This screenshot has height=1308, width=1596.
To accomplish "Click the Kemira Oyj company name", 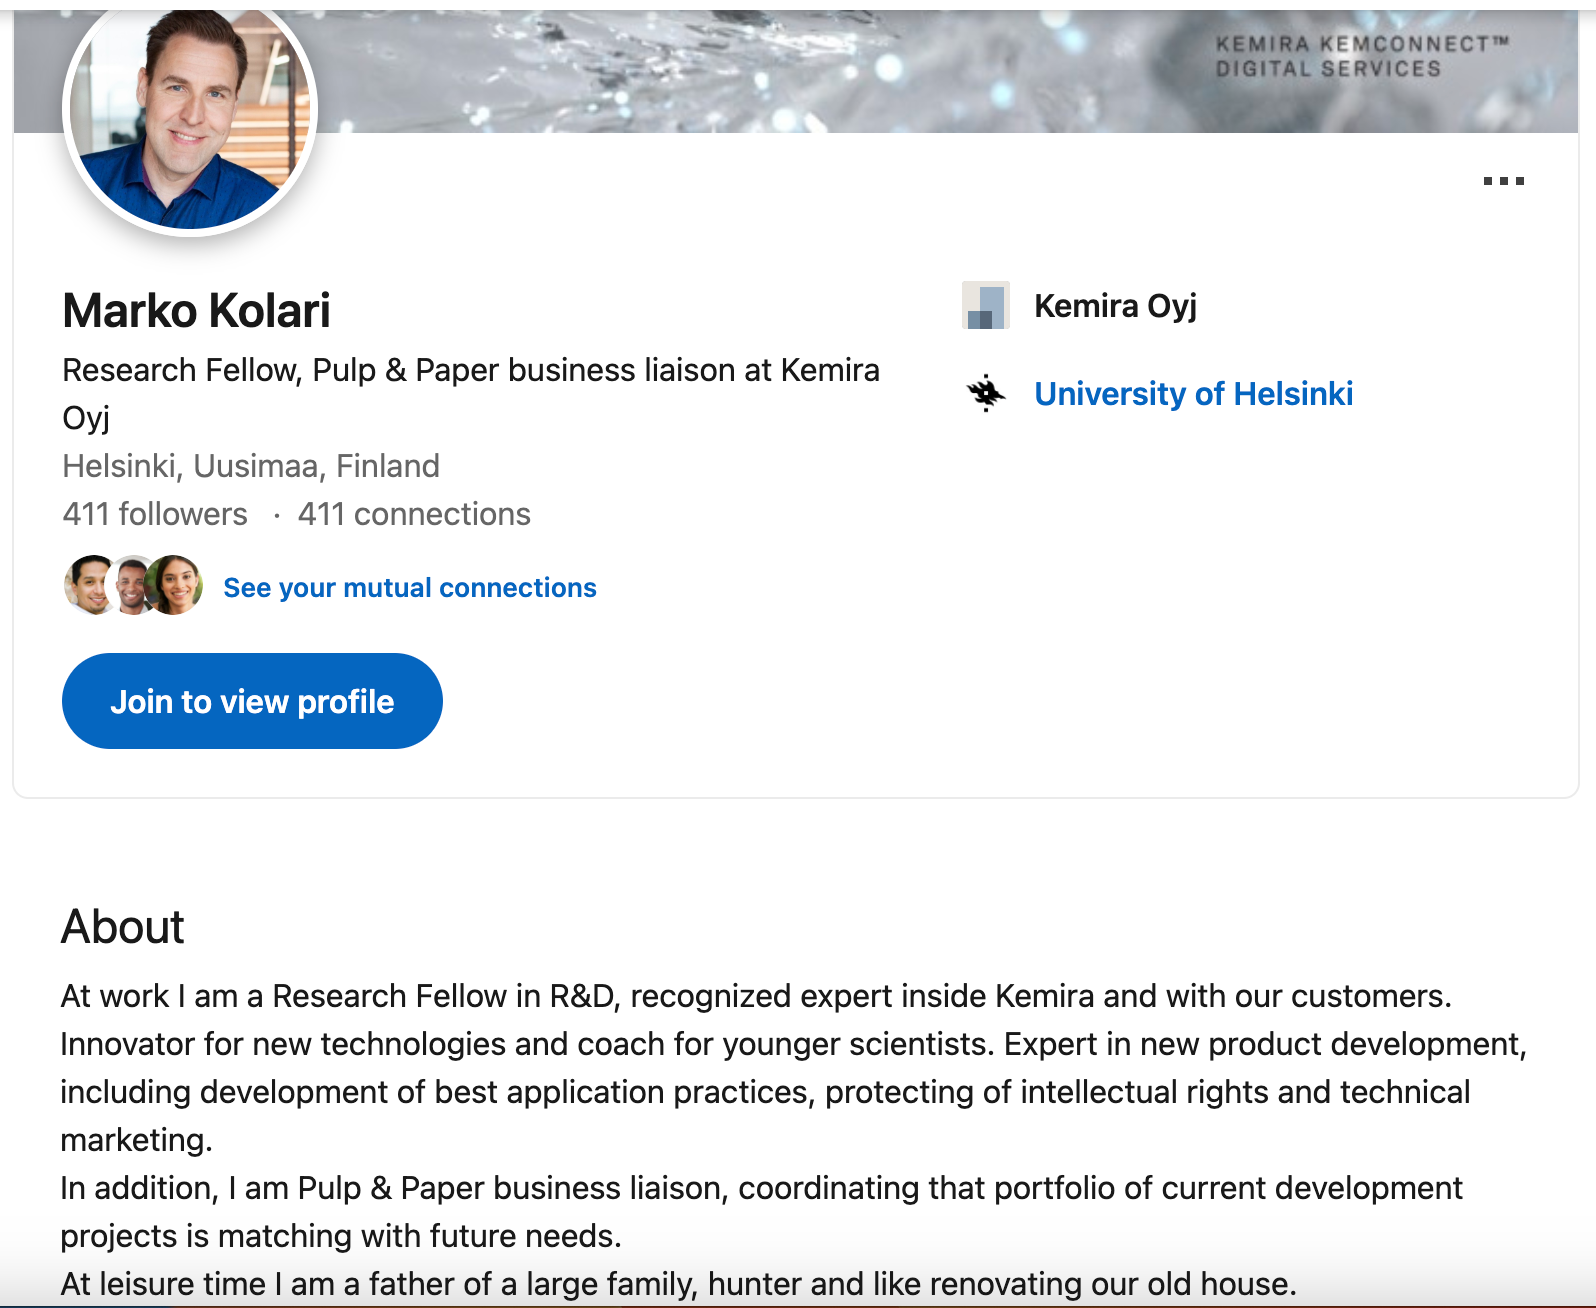I will pyautogui.click(x=1115, y=306).
